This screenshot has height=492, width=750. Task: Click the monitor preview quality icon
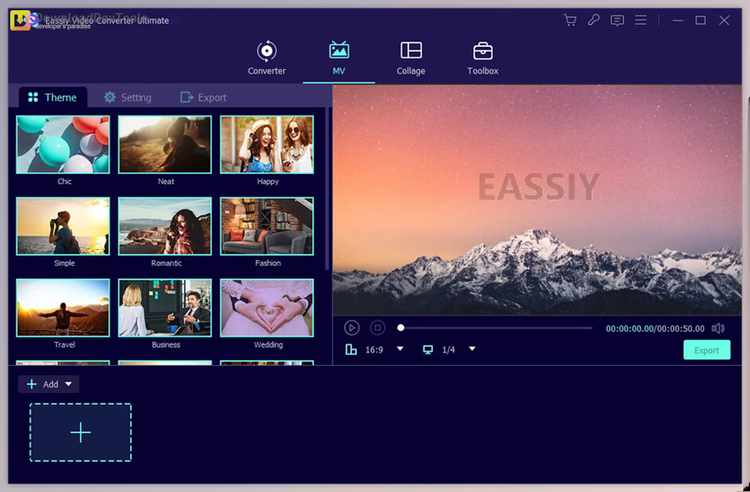(x=428, y=350)
